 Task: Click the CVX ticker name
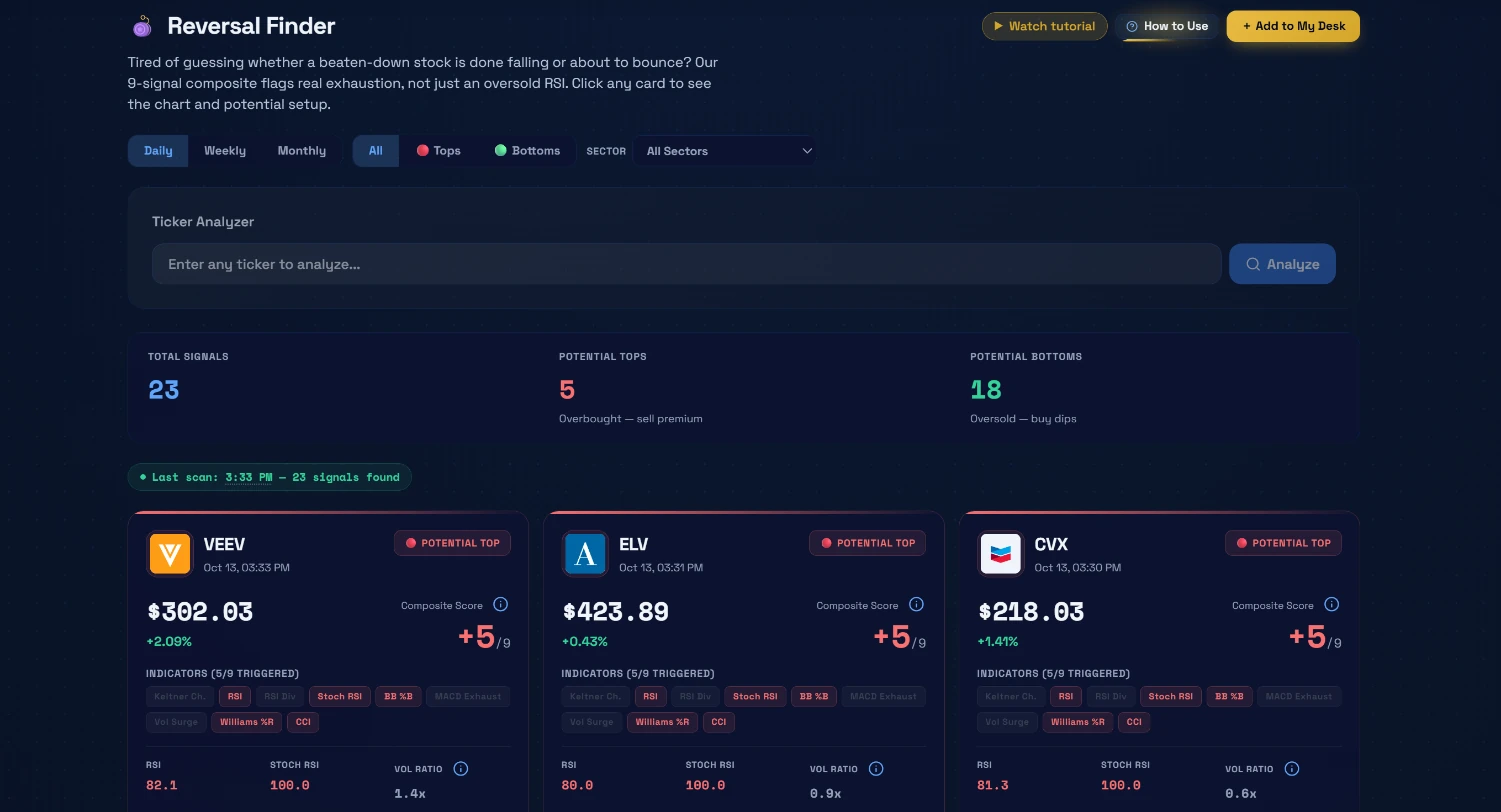point(1051,545)
